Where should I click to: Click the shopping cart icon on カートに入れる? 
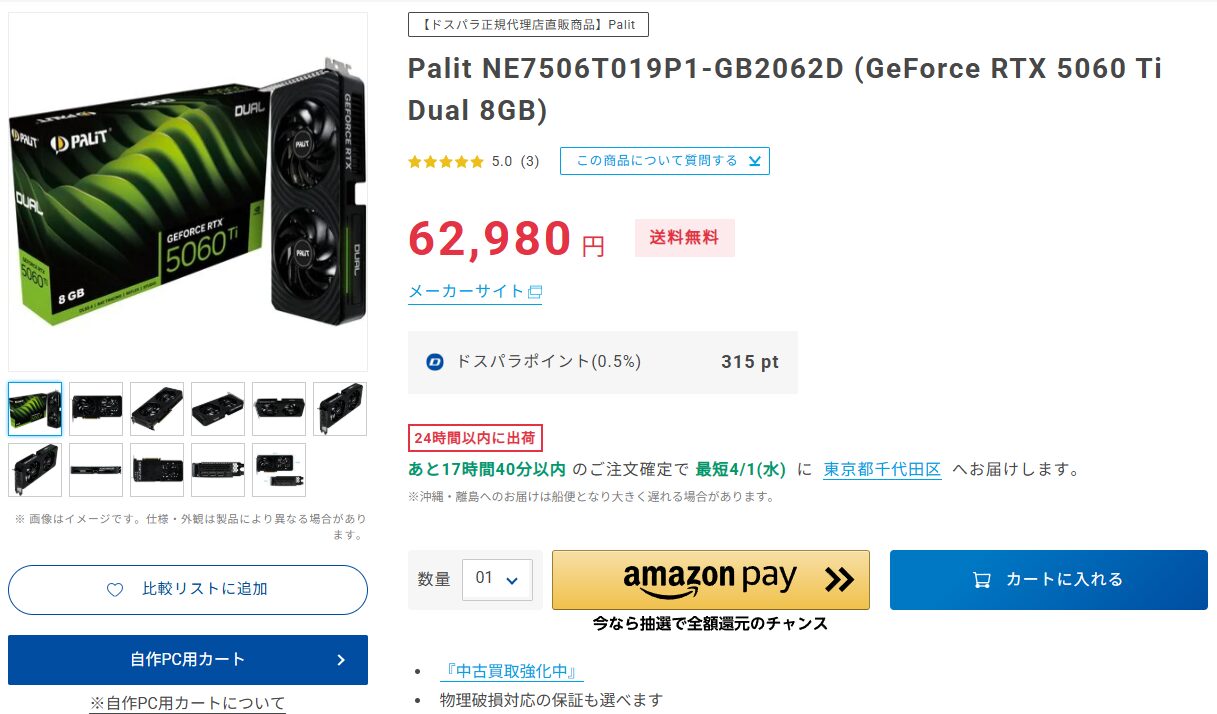tap(982, 580)
